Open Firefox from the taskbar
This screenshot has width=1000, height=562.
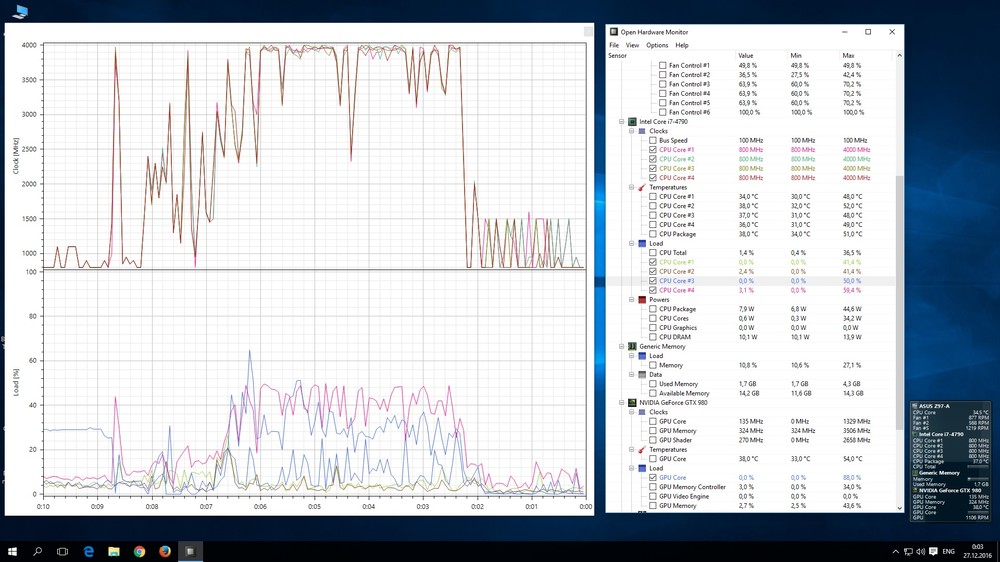tap(164, 551)
